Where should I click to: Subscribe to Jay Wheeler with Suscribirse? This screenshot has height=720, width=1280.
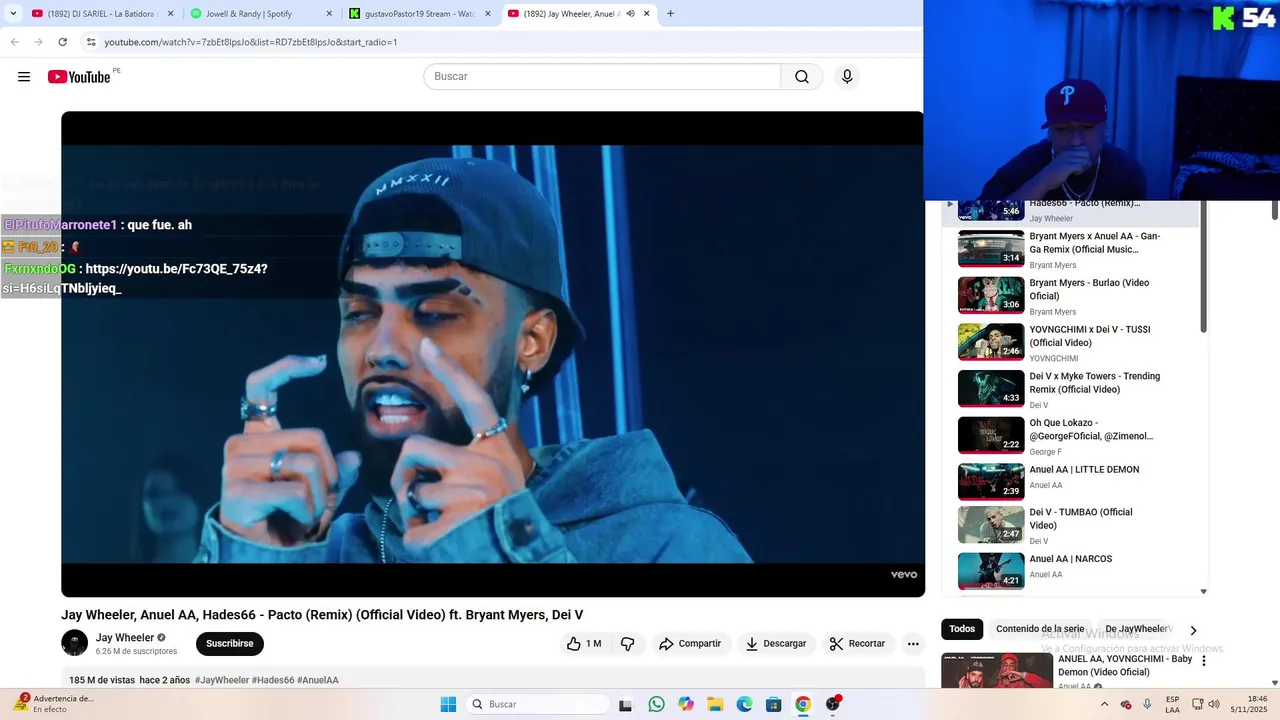tap(230, 644)
